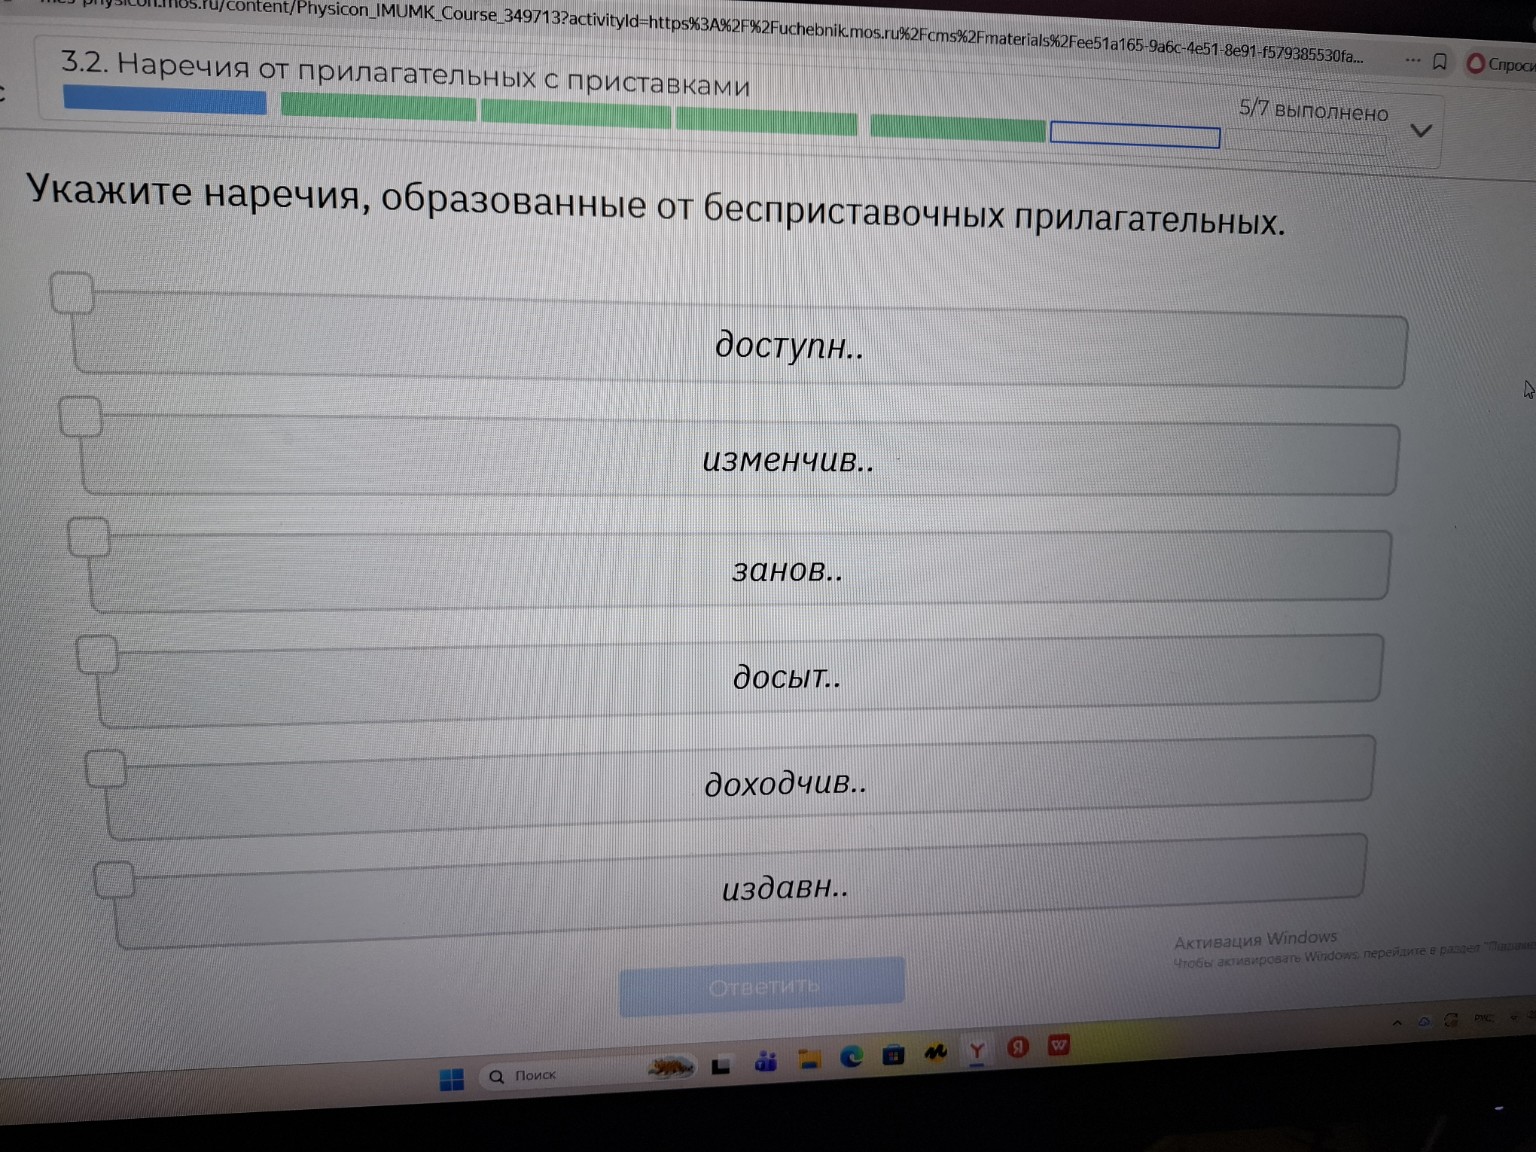Open Yandex Music from the taskbar
The width and height of the screenshot is (1536, 1152).
click(937, 1052)
